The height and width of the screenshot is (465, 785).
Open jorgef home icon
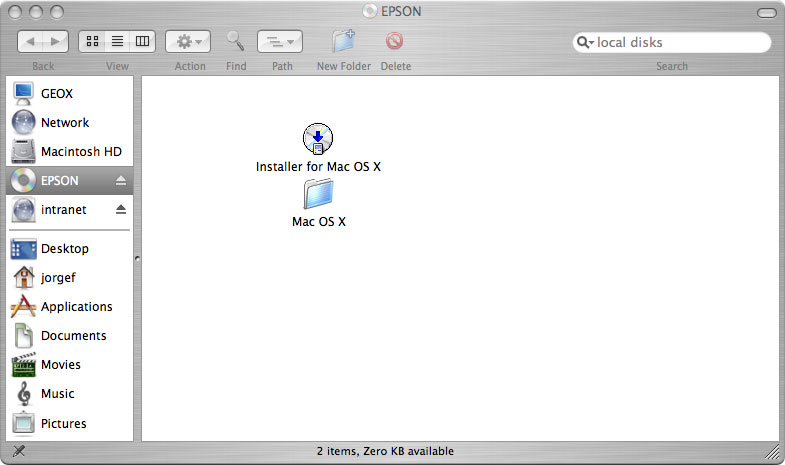click(x=24, y=278)
